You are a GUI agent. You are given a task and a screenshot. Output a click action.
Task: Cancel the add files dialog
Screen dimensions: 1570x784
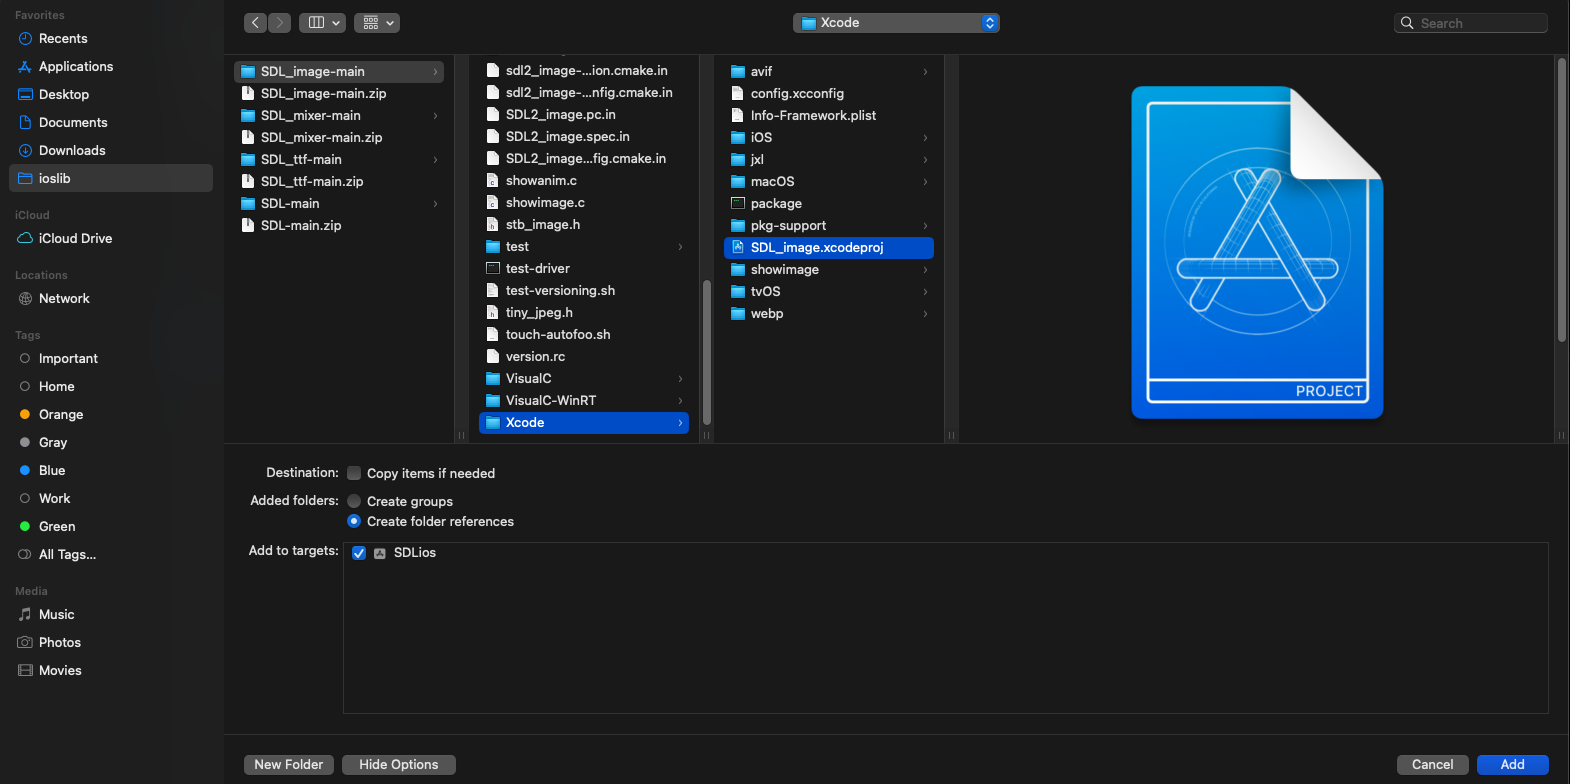click(1432, 764)
